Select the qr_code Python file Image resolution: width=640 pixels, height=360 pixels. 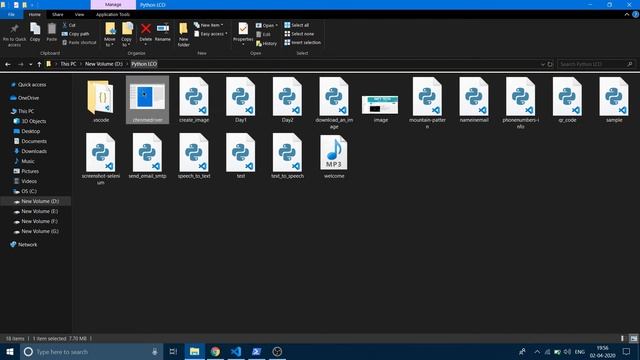(x=567, y=101)
